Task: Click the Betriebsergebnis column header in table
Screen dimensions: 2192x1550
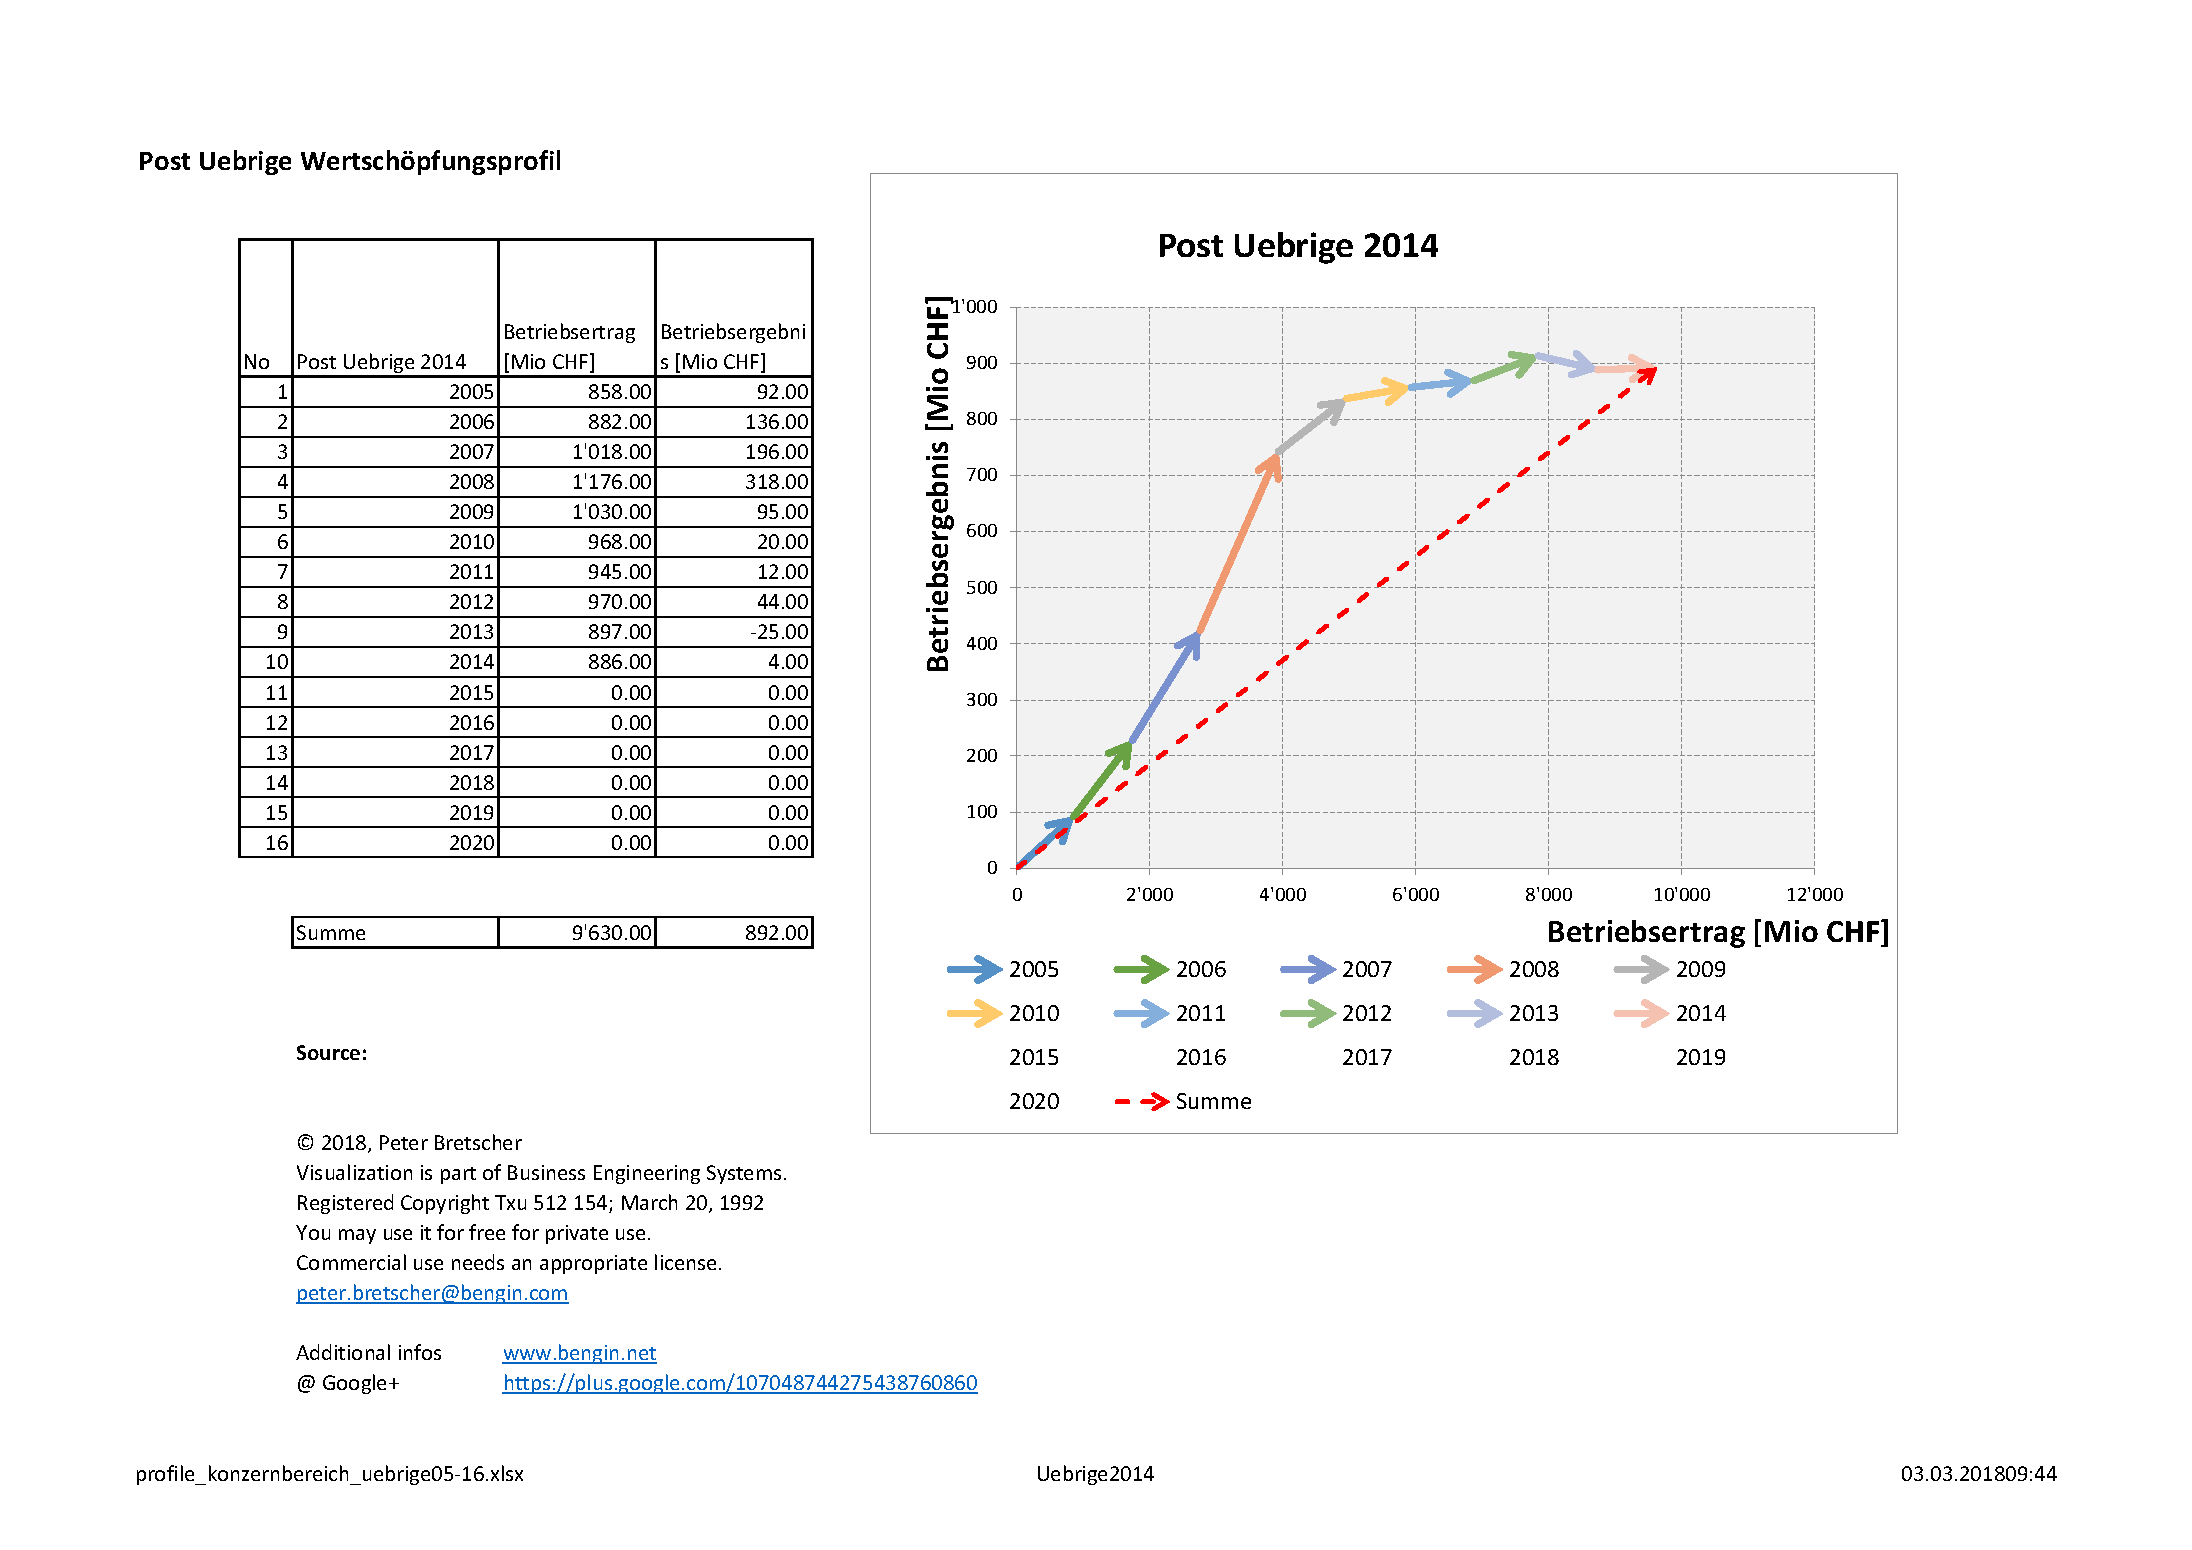Action: tap(734, 308)
